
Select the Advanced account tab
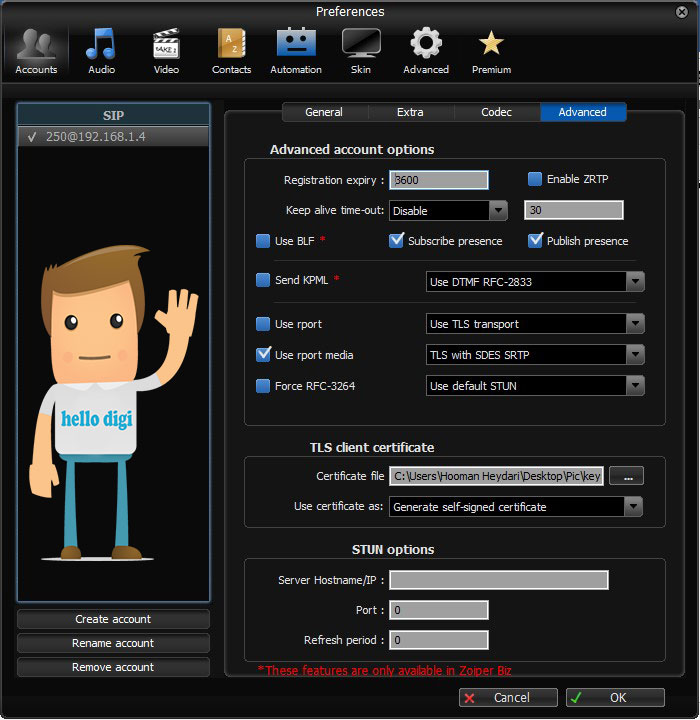[x=582, y=112]
